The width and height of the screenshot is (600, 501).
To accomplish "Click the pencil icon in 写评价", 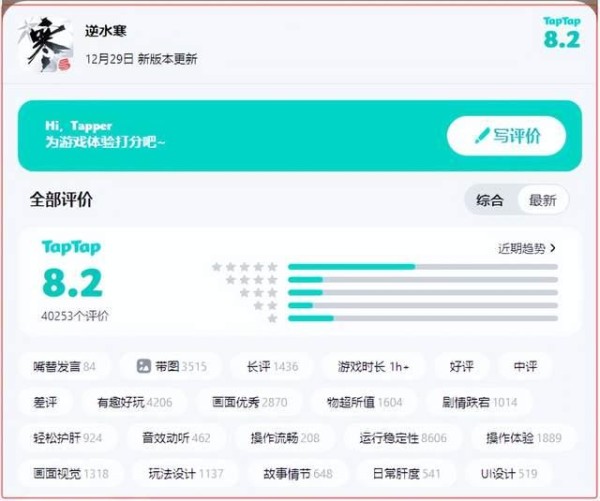I will pos(482,136).
